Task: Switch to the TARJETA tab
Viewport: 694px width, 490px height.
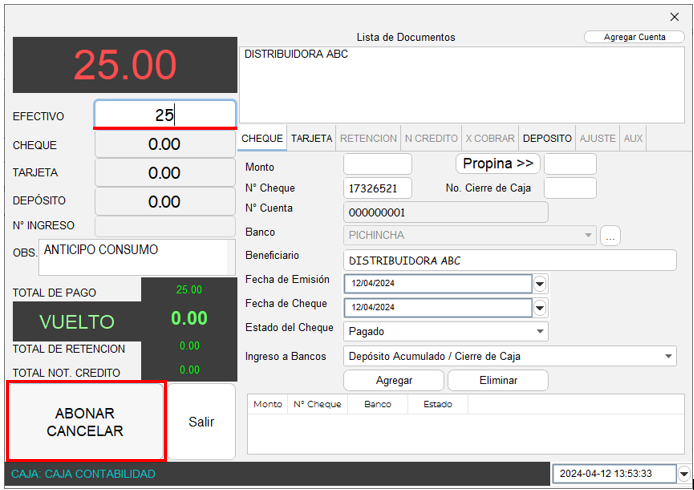Action: (x=312, y=139)
